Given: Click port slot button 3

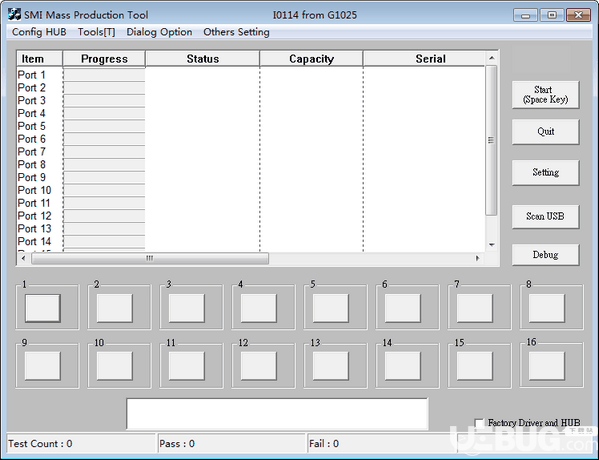Looking at the screenshot, I should (187, 308).
